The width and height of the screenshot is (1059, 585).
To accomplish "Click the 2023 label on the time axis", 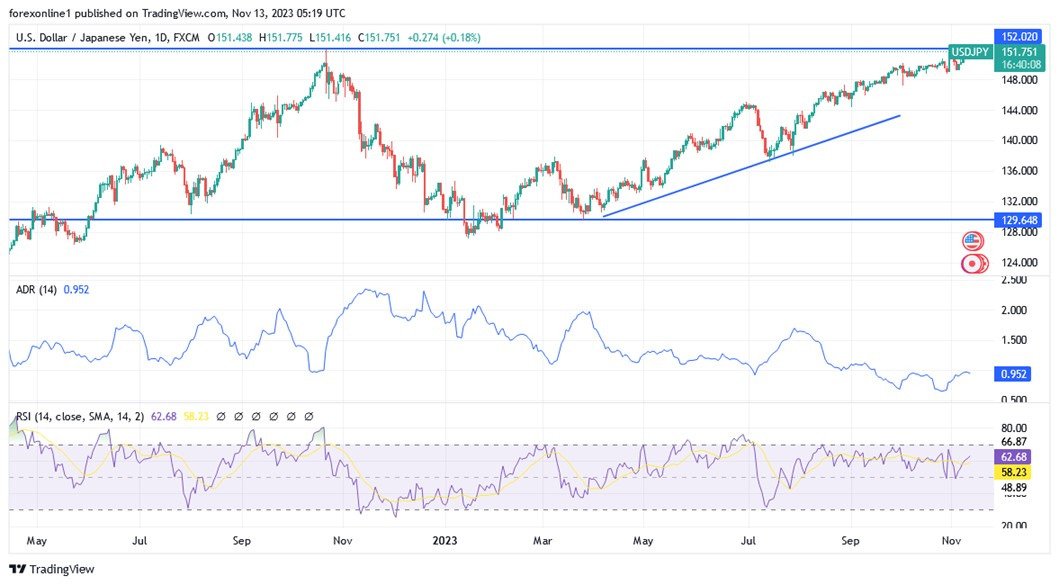I will point(444,540).
